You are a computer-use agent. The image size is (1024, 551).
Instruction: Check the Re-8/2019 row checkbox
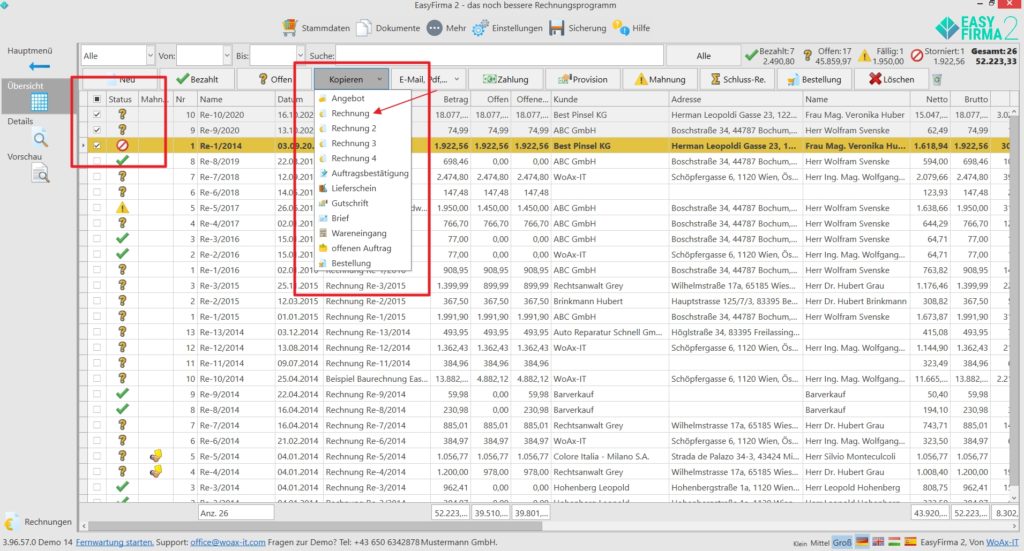tap(97, 161)
